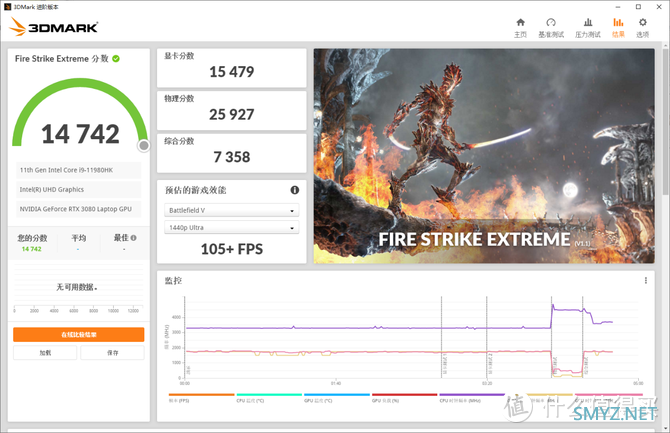Click the 11th Gen Intel Core i9-11980HK row

pyautogui.click(x=79, y=170)
